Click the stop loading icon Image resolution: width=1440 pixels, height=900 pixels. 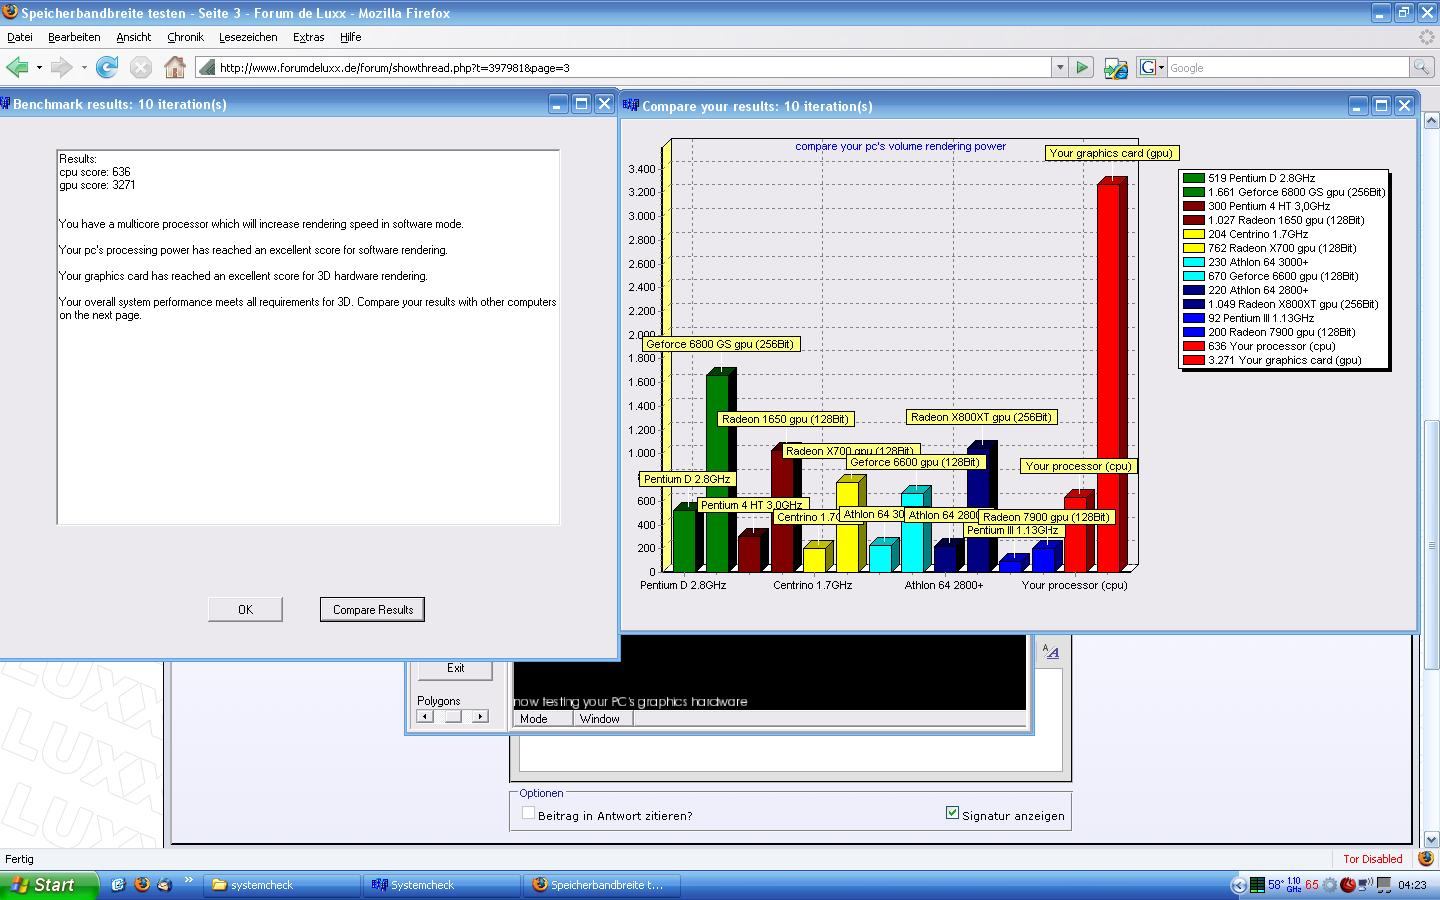pos(141,67)
